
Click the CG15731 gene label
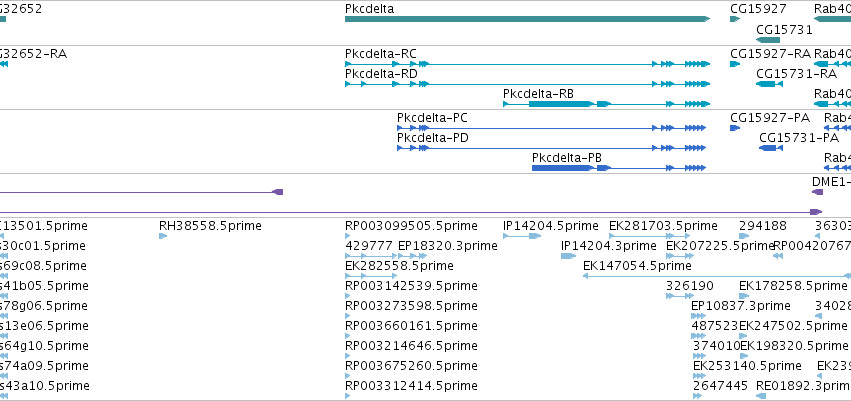pyautogui.click(x=784, y=29)
